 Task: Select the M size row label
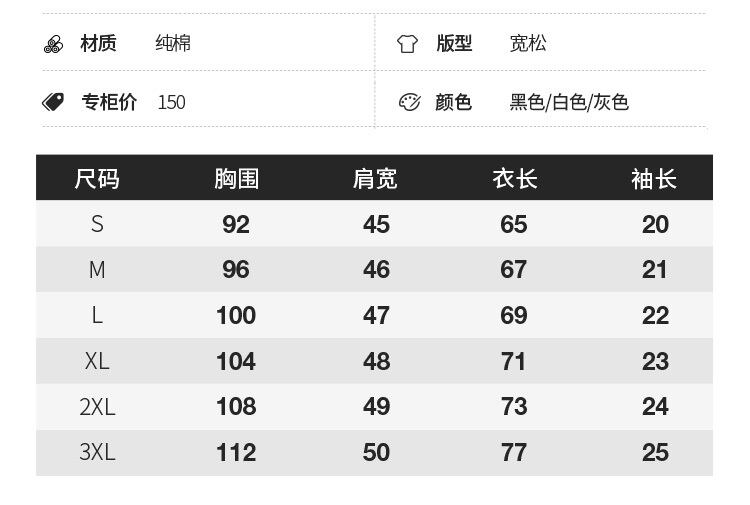click(97, 270)
